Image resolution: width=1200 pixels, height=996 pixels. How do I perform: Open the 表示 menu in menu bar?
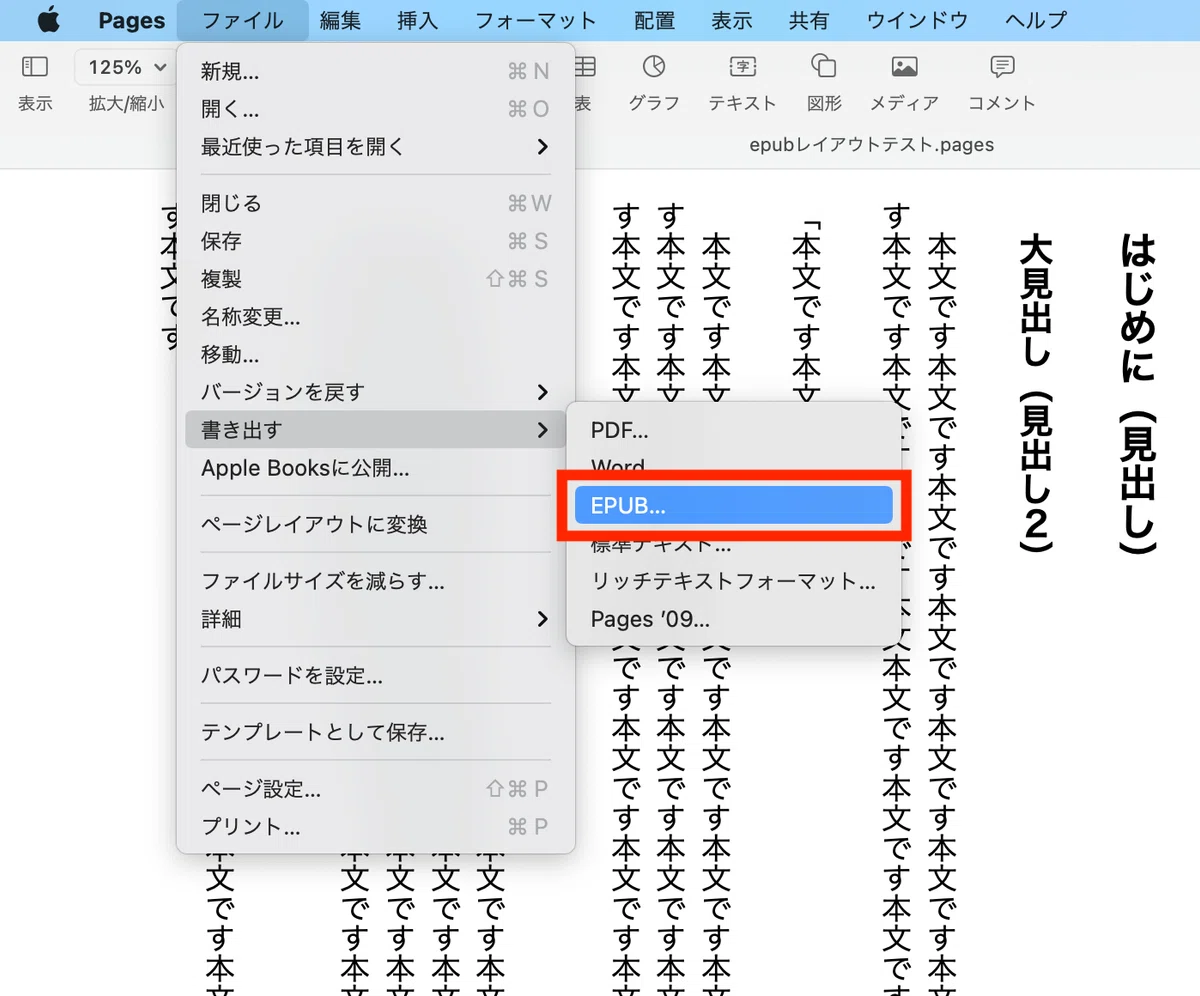point(732,20)
